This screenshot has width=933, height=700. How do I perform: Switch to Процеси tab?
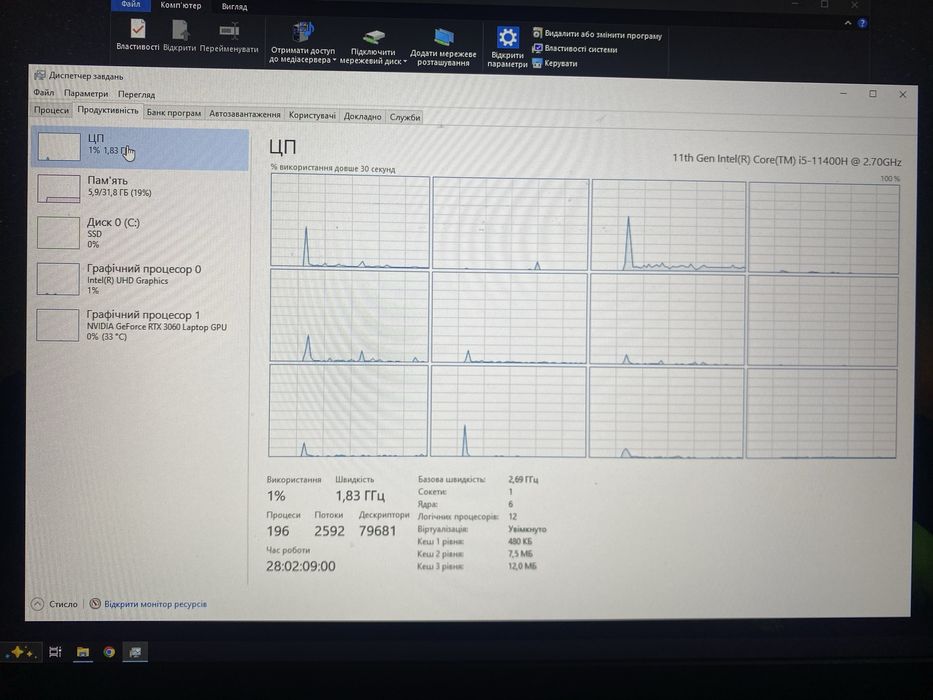tap(51, 110)
